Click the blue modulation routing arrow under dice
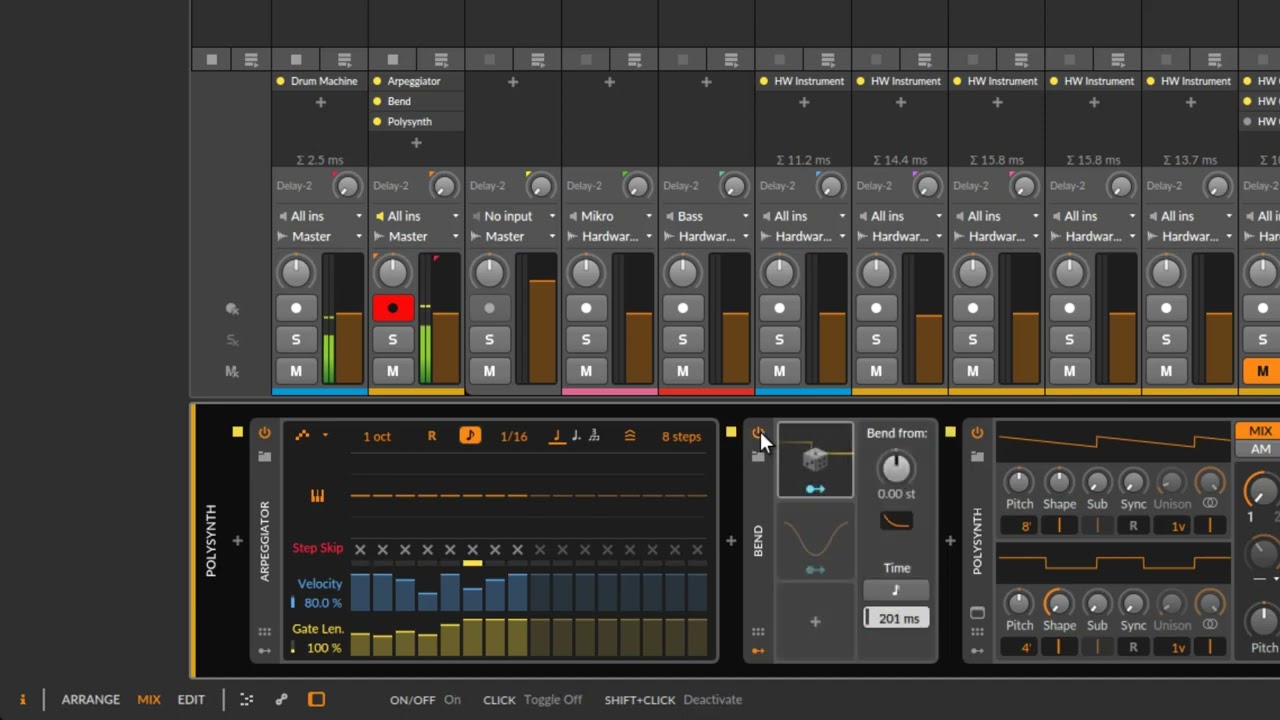Image resolution: width=1280 pixels, height=720 pixels. tap(815, 489)
